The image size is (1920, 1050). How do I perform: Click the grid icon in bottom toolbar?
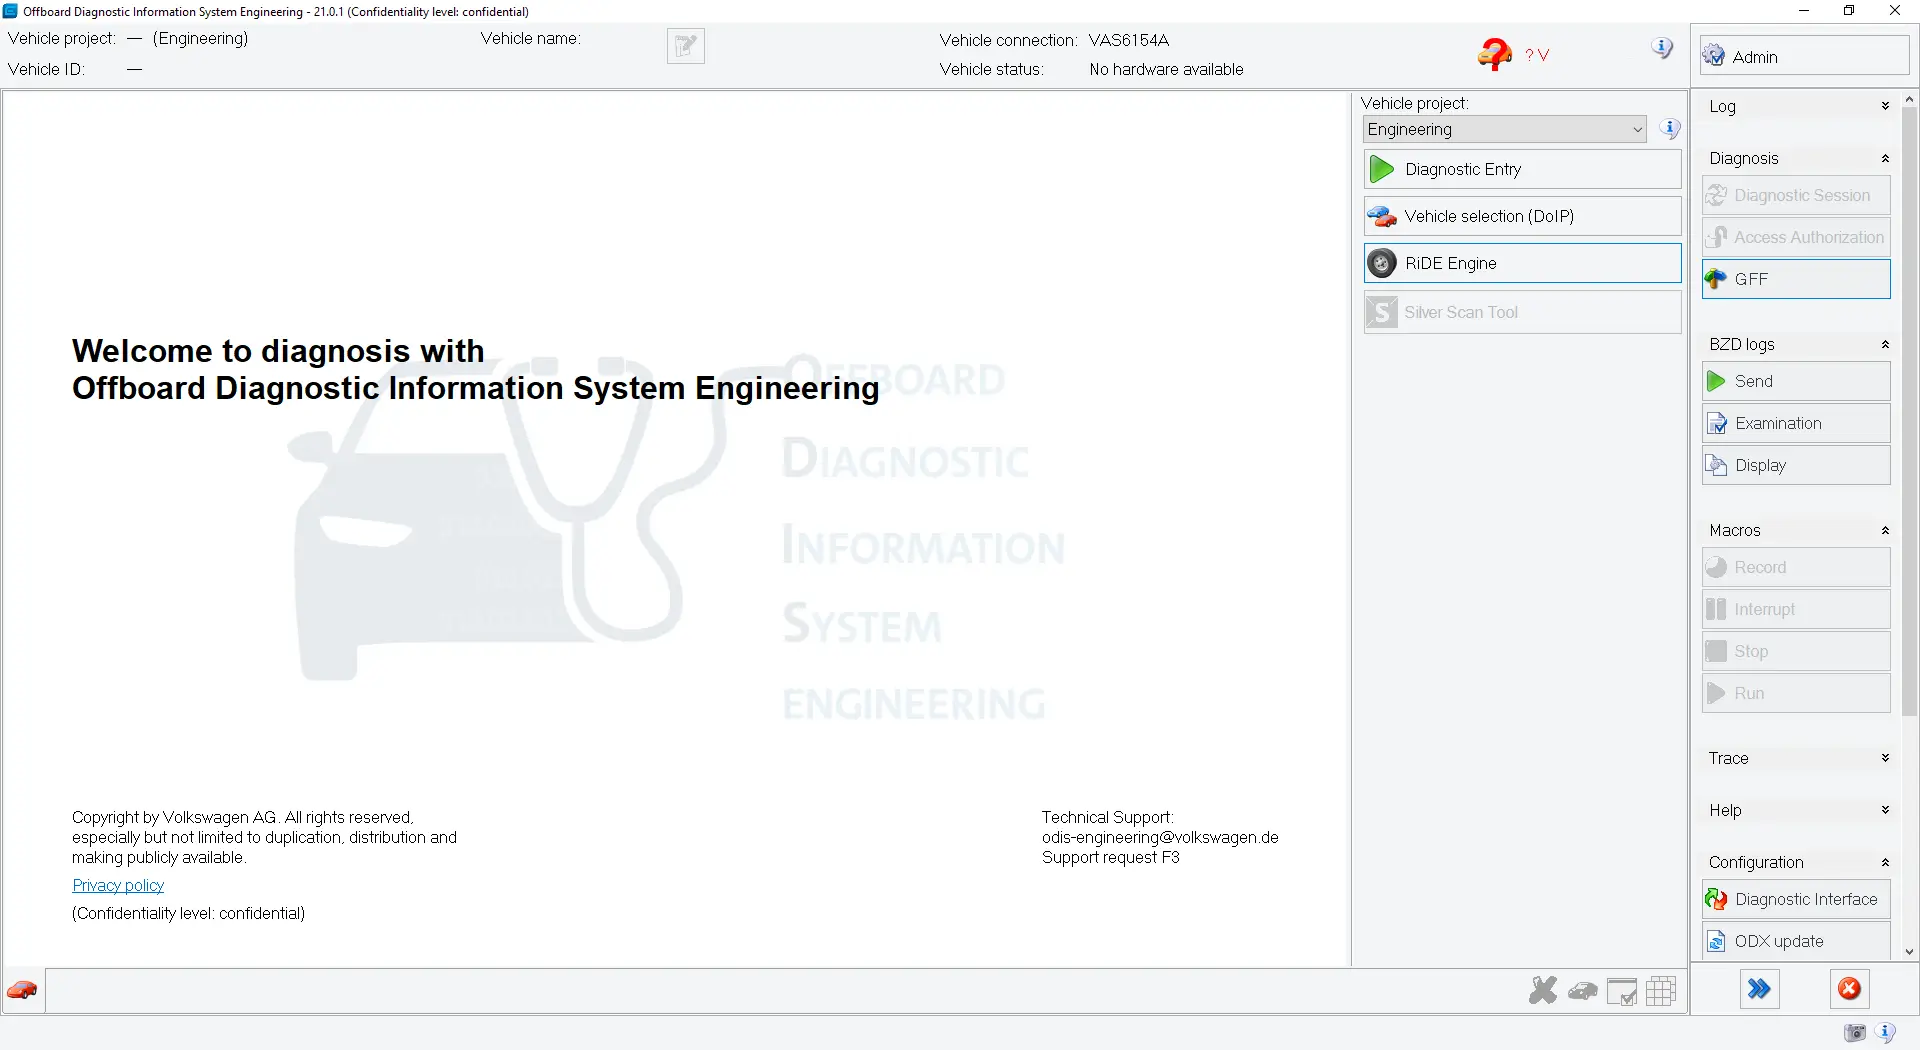tap(1661, 990)
